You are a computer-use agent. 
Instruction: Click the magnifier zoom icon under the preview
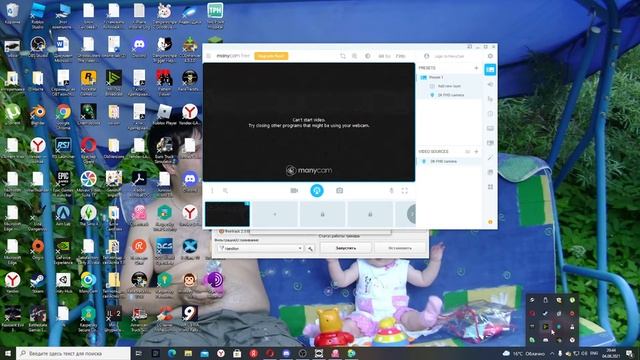pos(225,191)
